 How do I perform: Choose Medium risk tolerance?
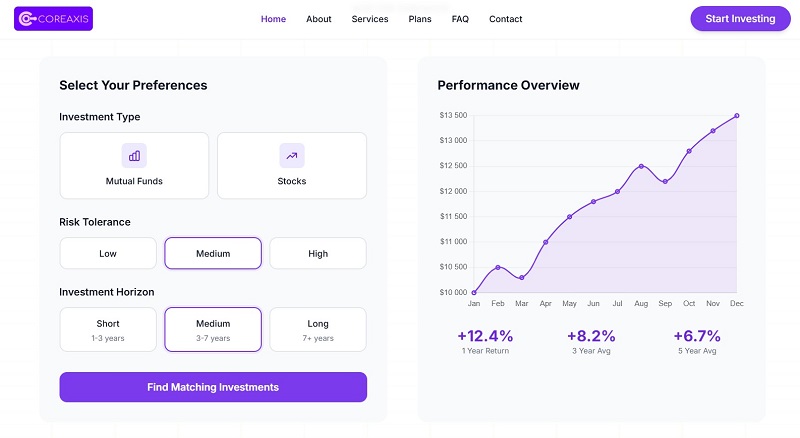coord(213,253)
